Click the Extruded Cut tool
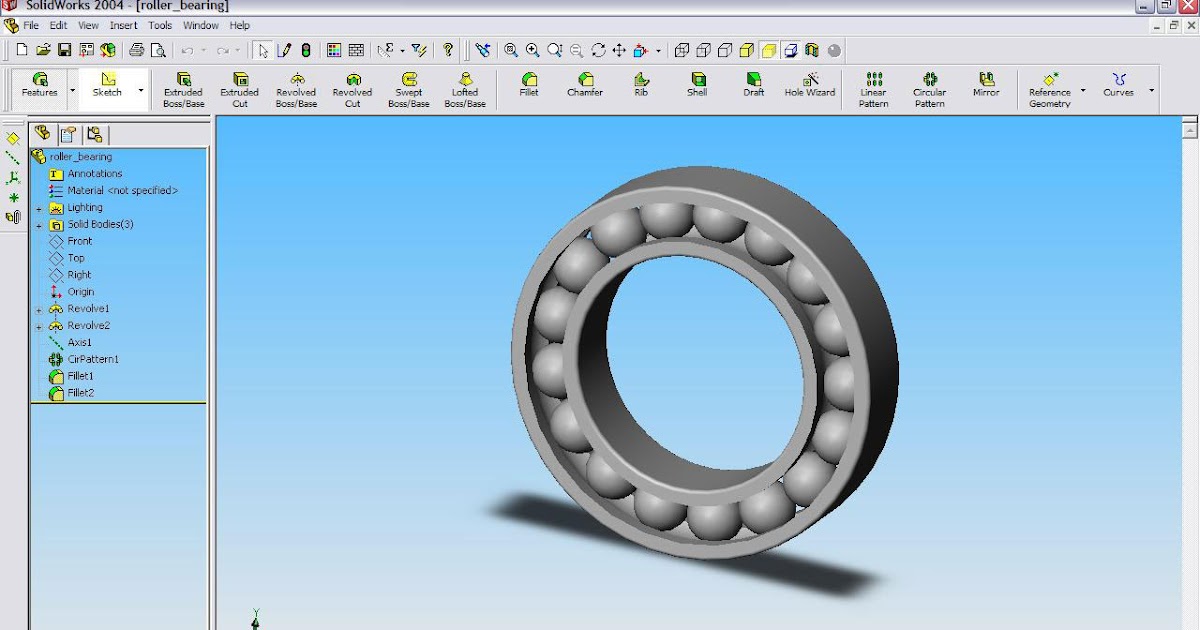Image resolution: width=1200 pixels, height=630 pixels. 240,90
